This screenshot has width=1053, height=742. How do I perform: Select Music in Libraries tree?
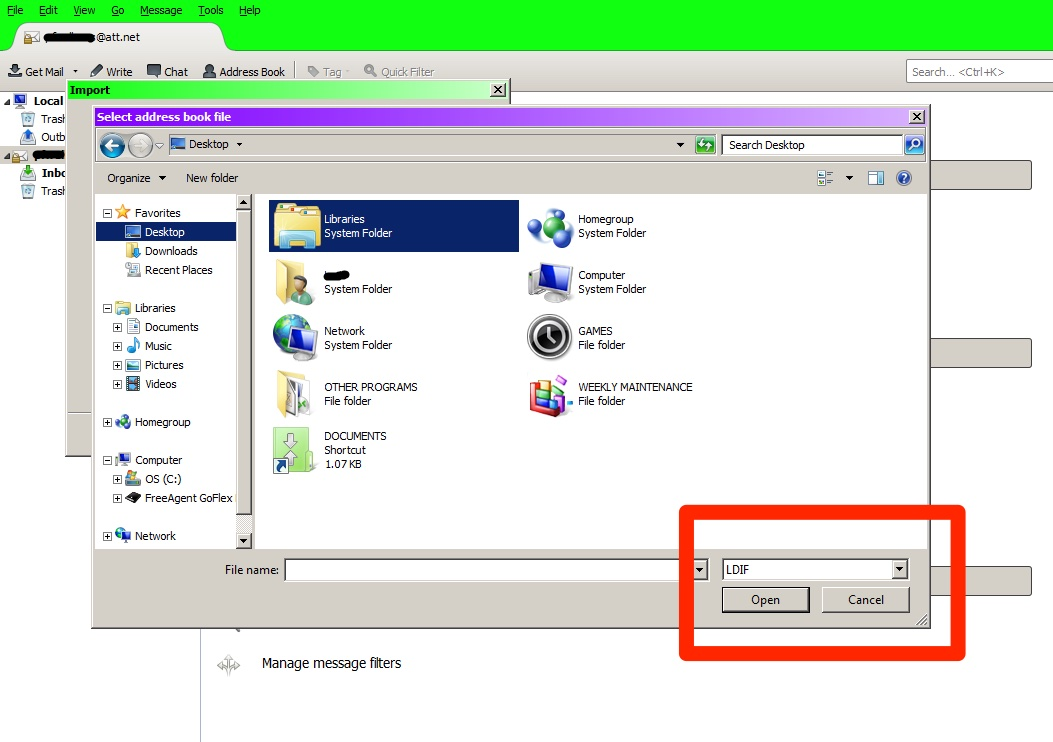pos(148,346)
